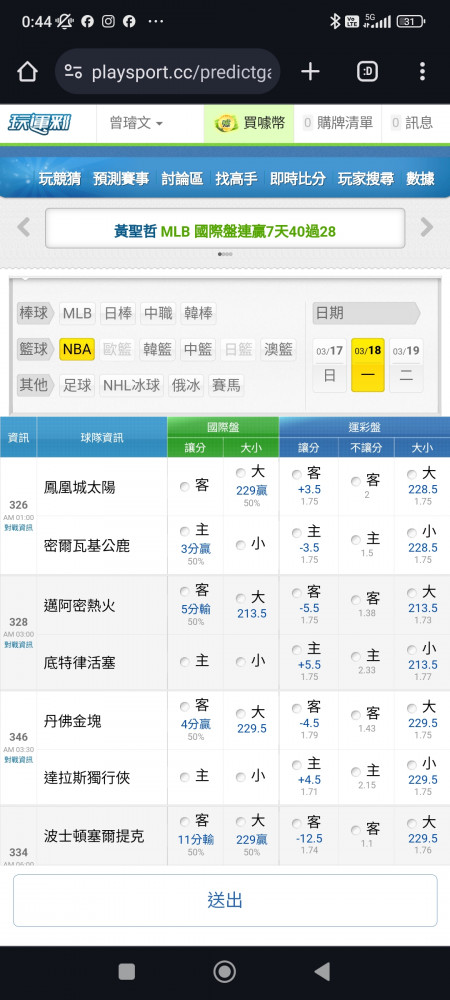Image resolution: width=450 pixels, height=1000 pixels.
Task: Select 大 213.5 國際盤 for 邁阿密熱火
Action: pyautogui.click(x=240, y=598)
